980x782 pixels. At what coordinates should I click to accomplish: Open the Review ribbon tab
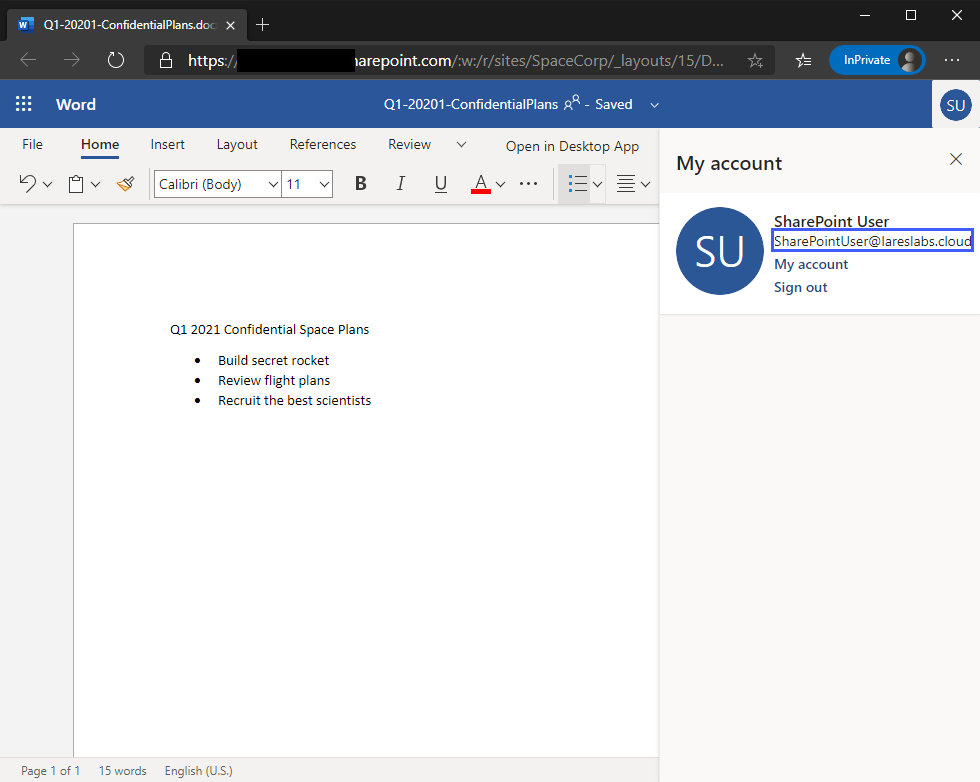(x=409, y=144)
